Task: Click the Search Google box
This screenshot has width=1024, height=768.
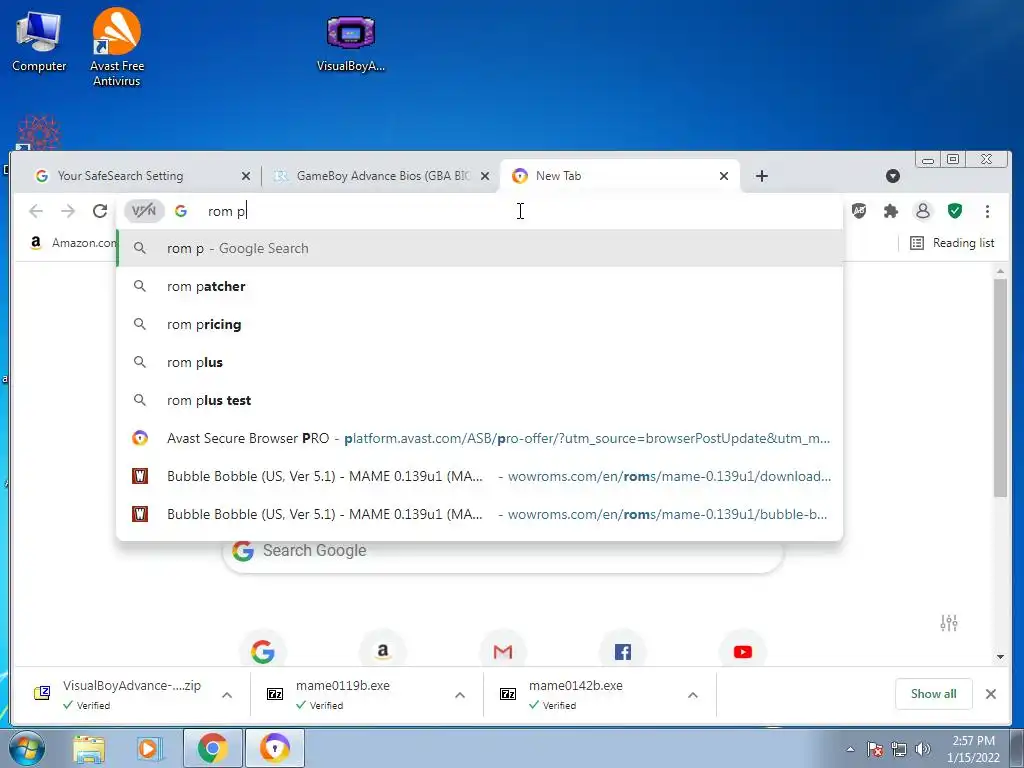Action: 503,556
